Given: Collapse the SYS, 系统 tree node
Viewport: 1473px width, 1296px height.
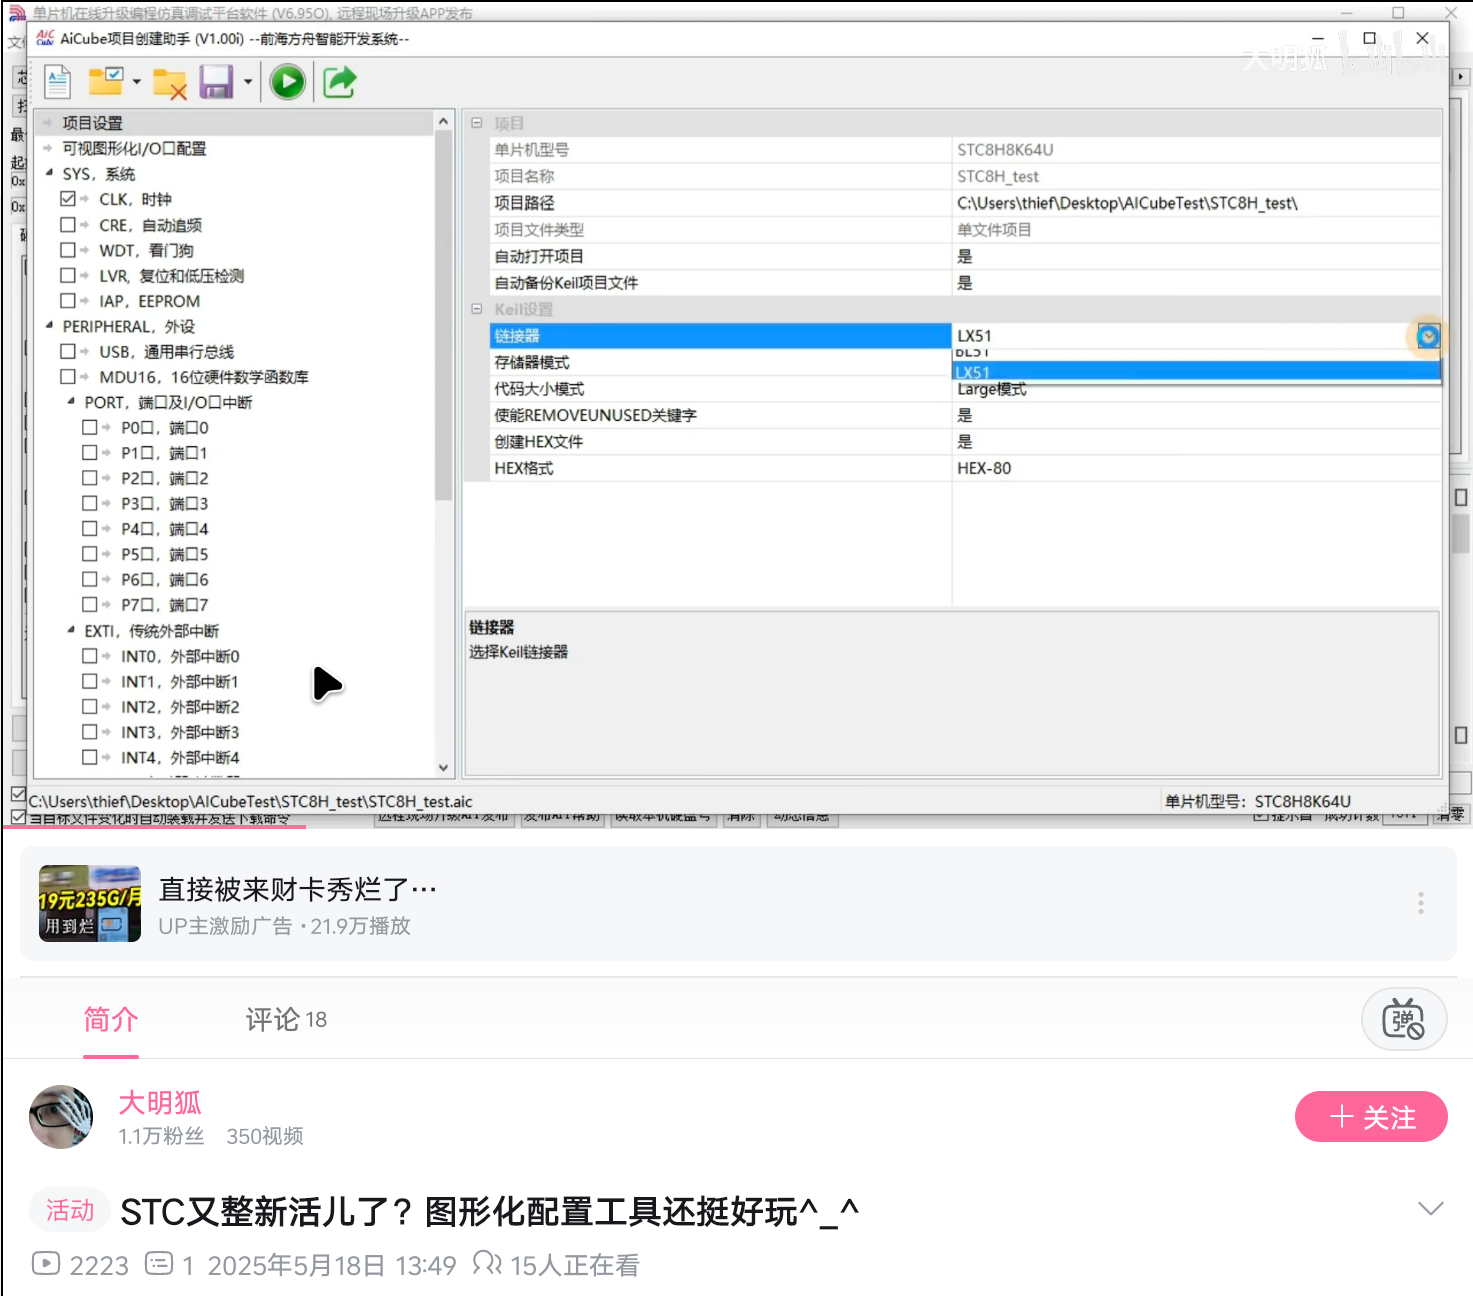Looking at the screenshot, I should coord(49,173).
